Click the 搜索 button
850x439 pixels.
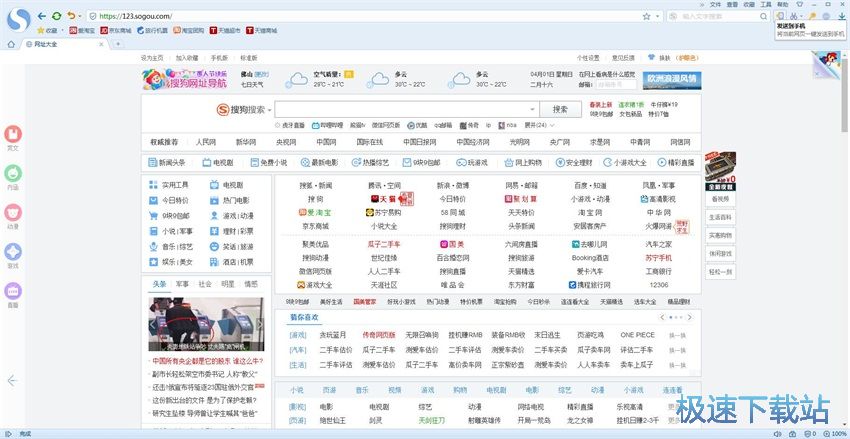click(x=560, y=109)
